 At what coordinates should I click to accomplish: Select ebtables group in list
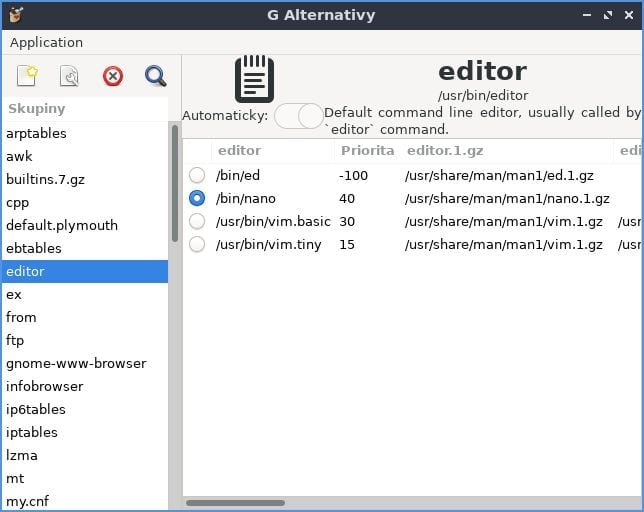coord(85,248)
